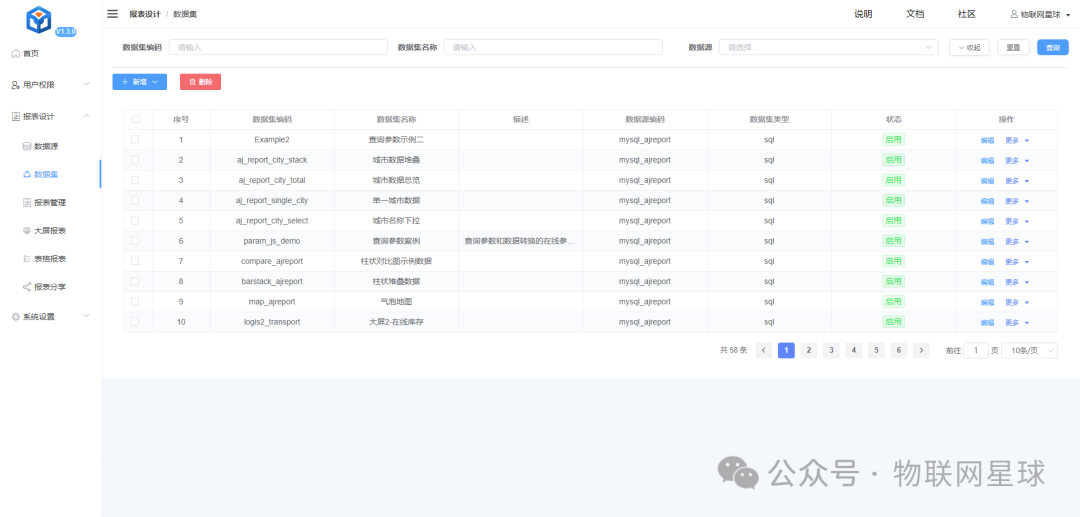Expand the 用户权限 sidebar menu

(50, 85)
